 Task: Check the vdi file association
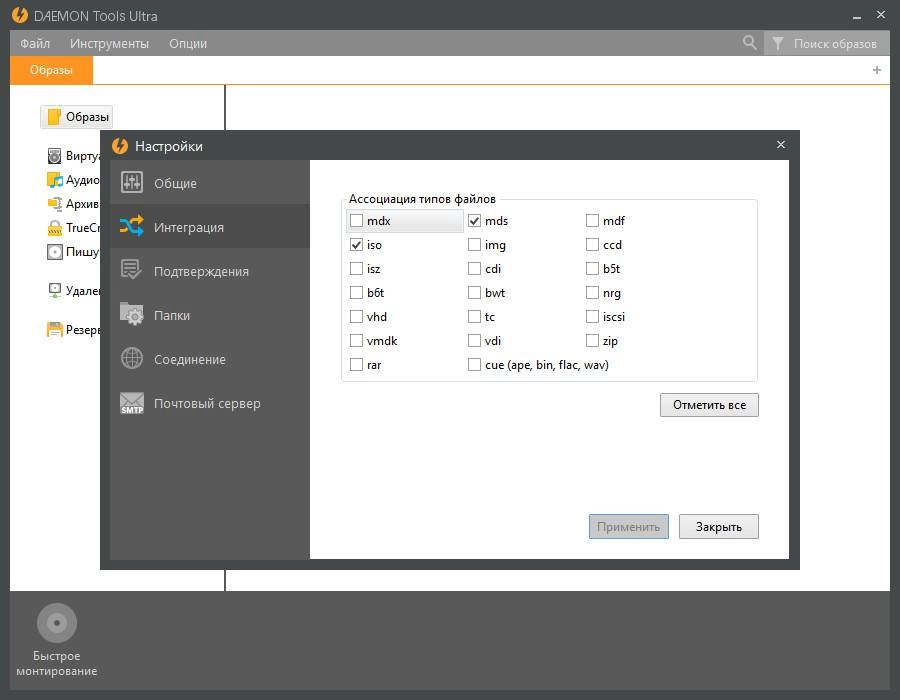click(474, 341)
